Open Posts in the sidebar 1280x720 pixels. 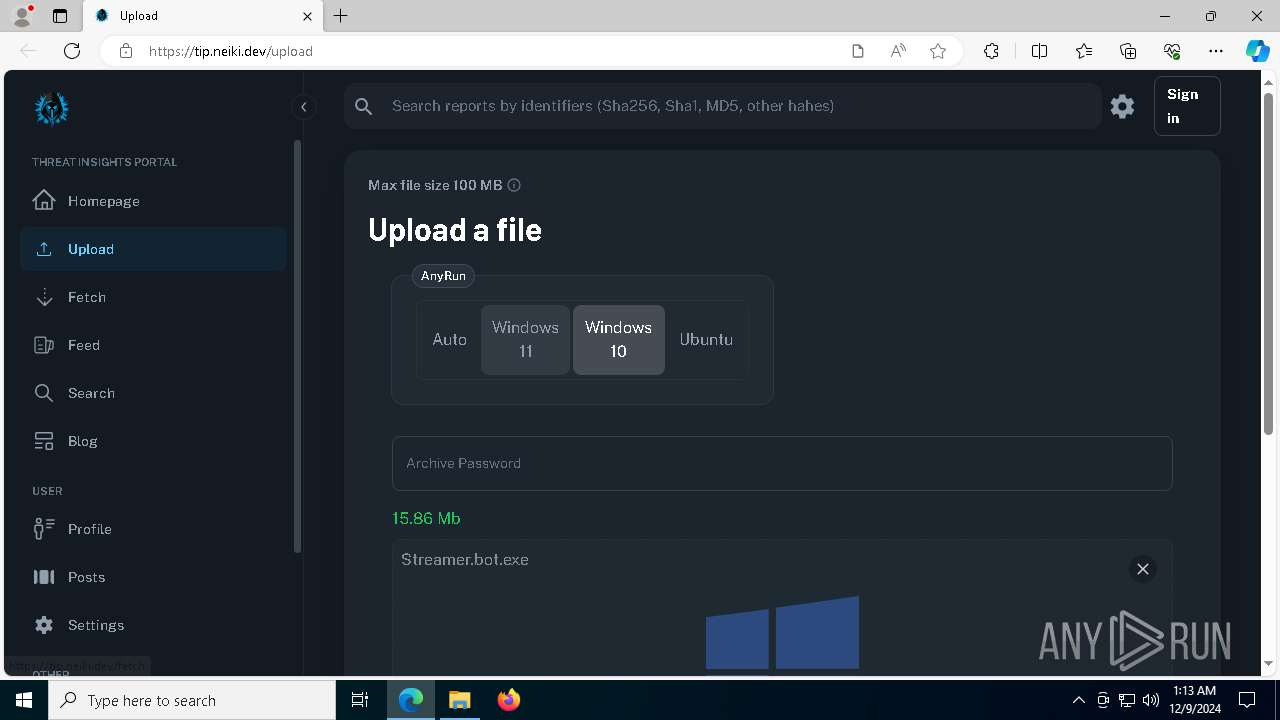click(x=153, y=577)
